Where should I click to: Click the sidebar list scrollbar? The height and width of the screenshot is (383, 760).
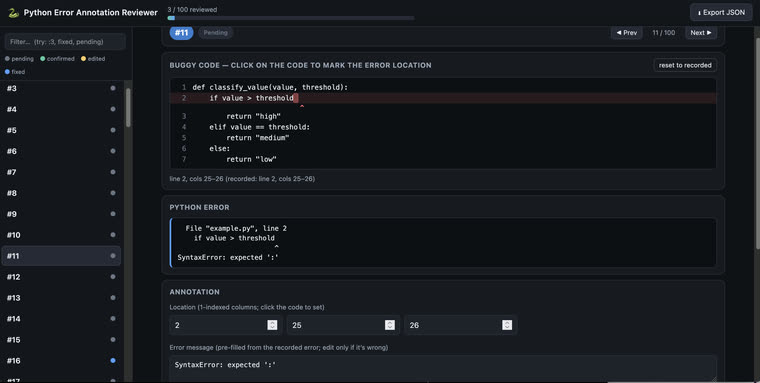128,108
